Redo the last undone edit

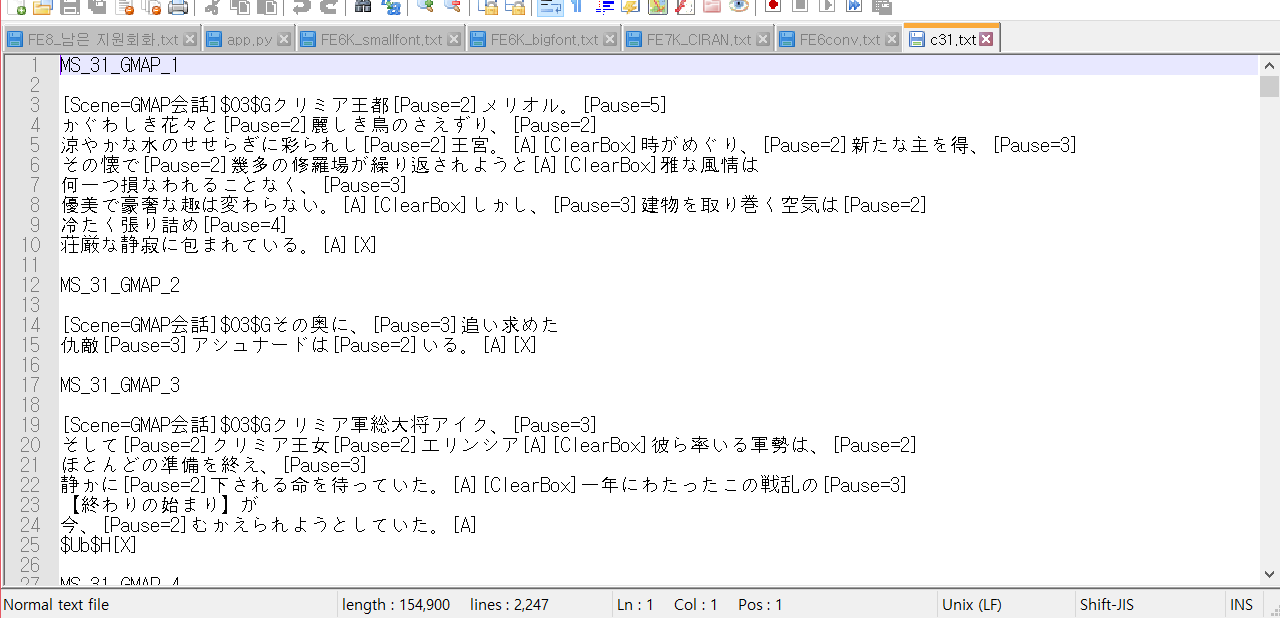click(328, 7)
